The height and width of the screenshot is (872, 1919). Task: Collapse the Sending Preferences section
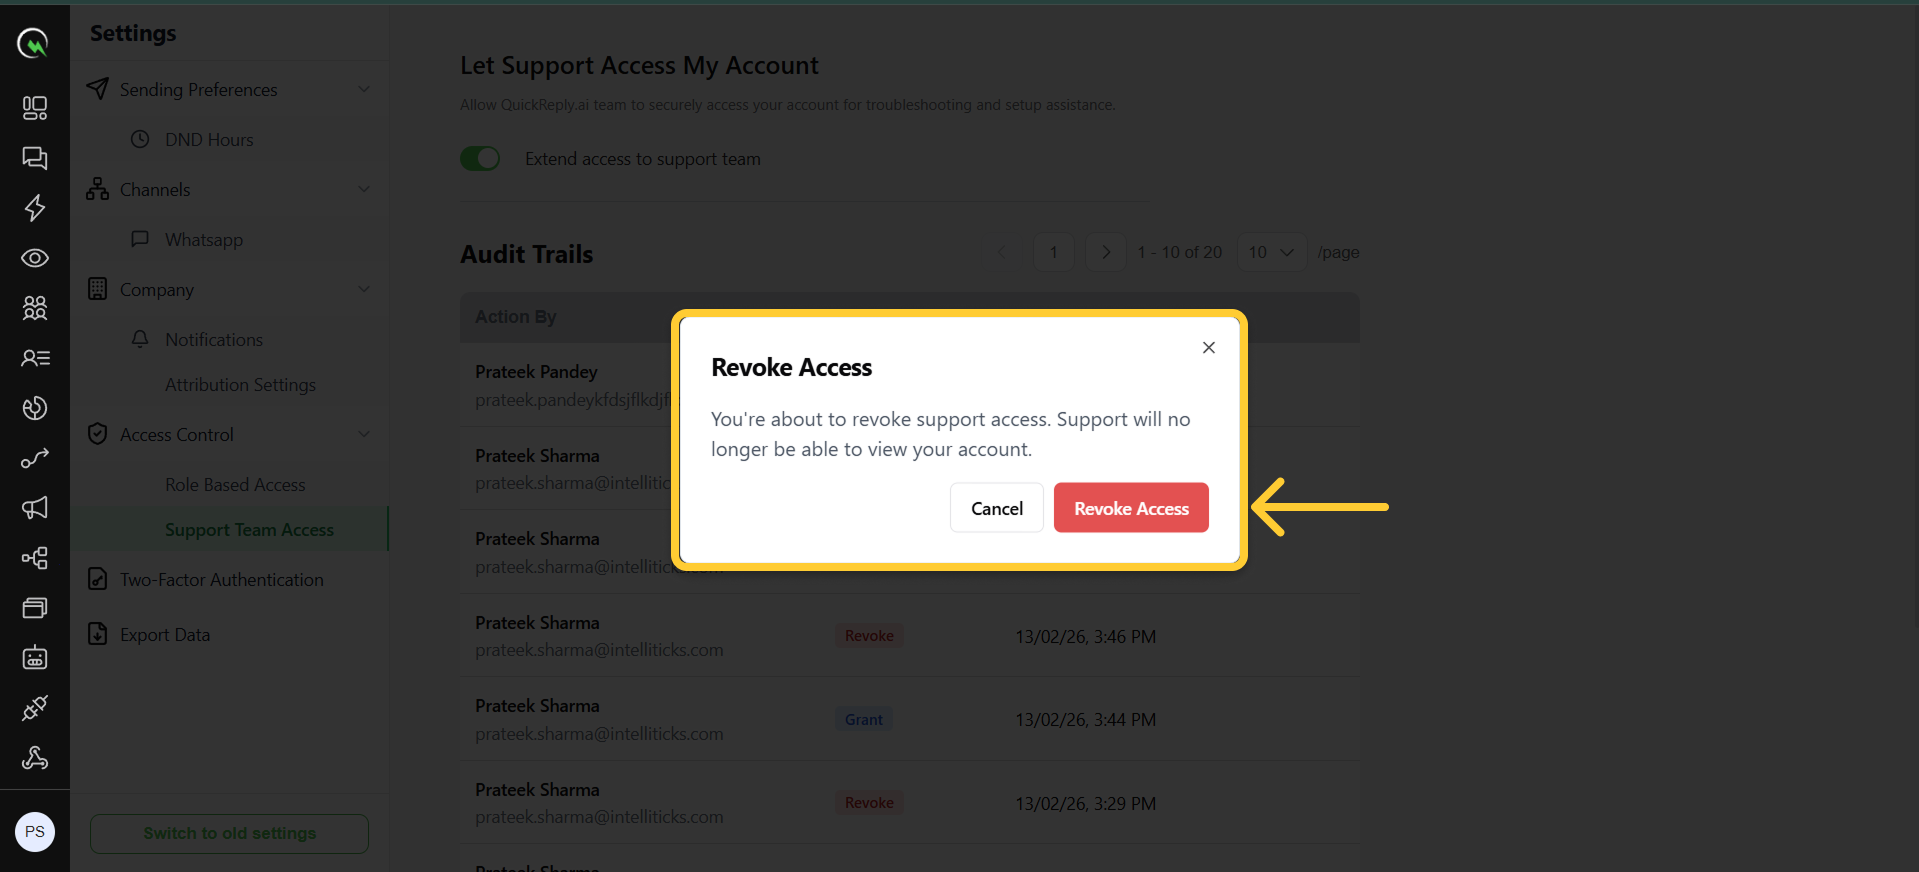[x=364, y=89]
